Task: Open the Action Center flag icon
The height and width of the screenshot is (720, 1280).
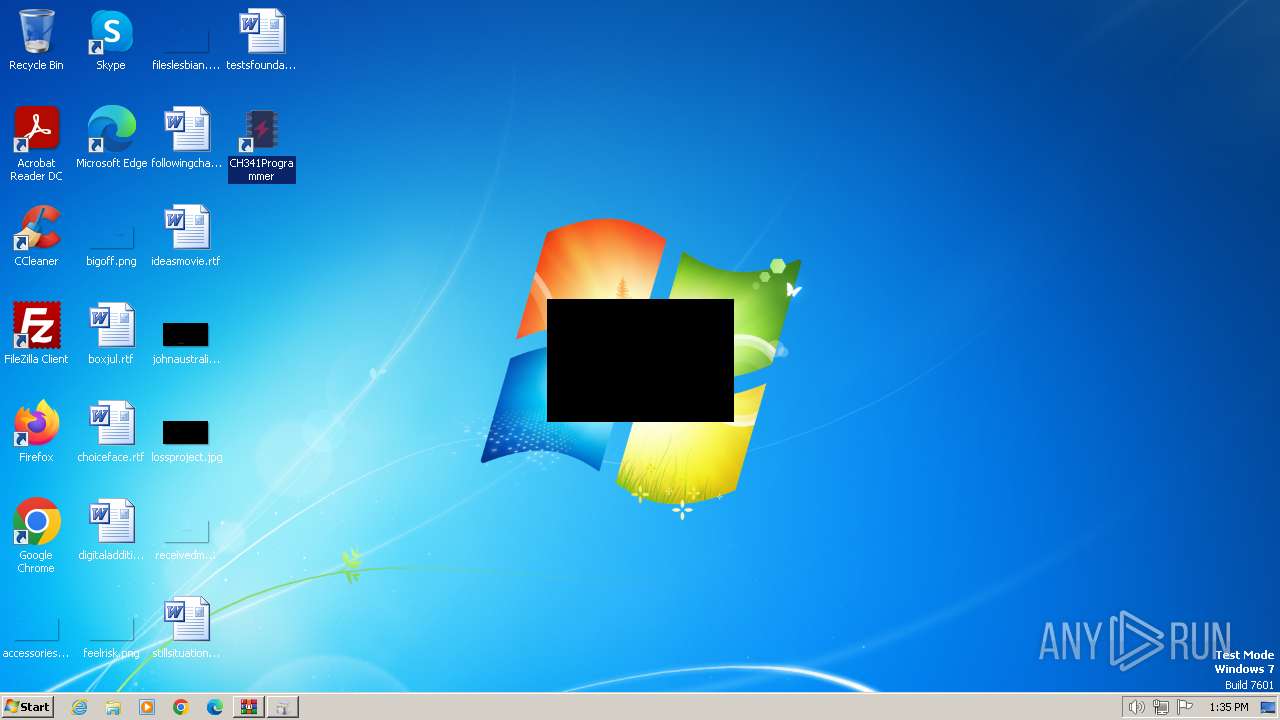Action: [x=1185, y=707]
